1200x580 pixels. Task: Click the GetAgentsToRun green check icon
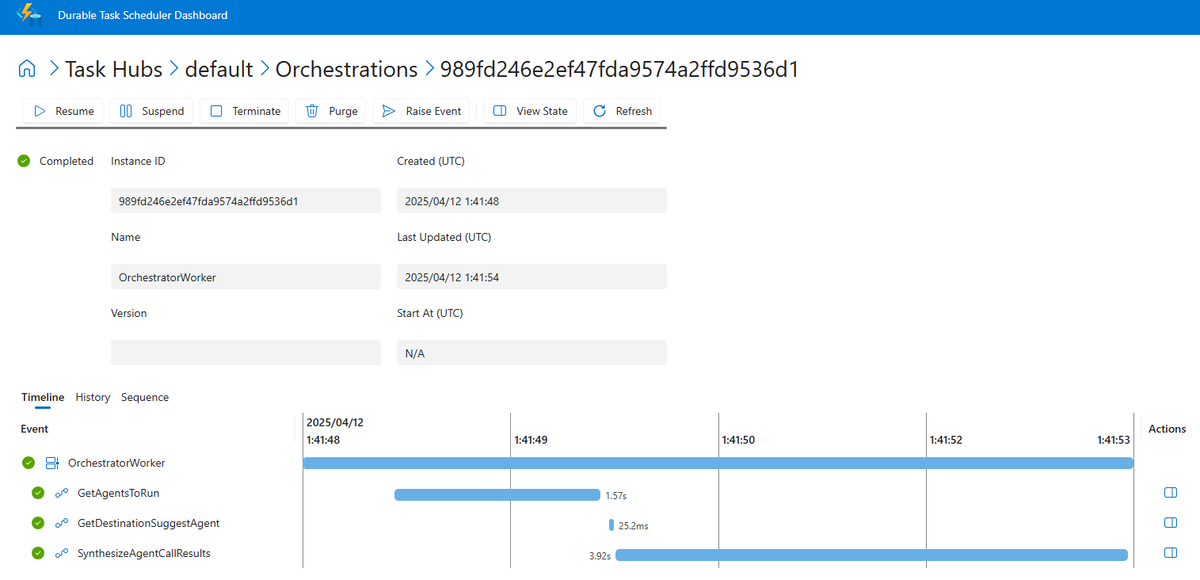38,493
